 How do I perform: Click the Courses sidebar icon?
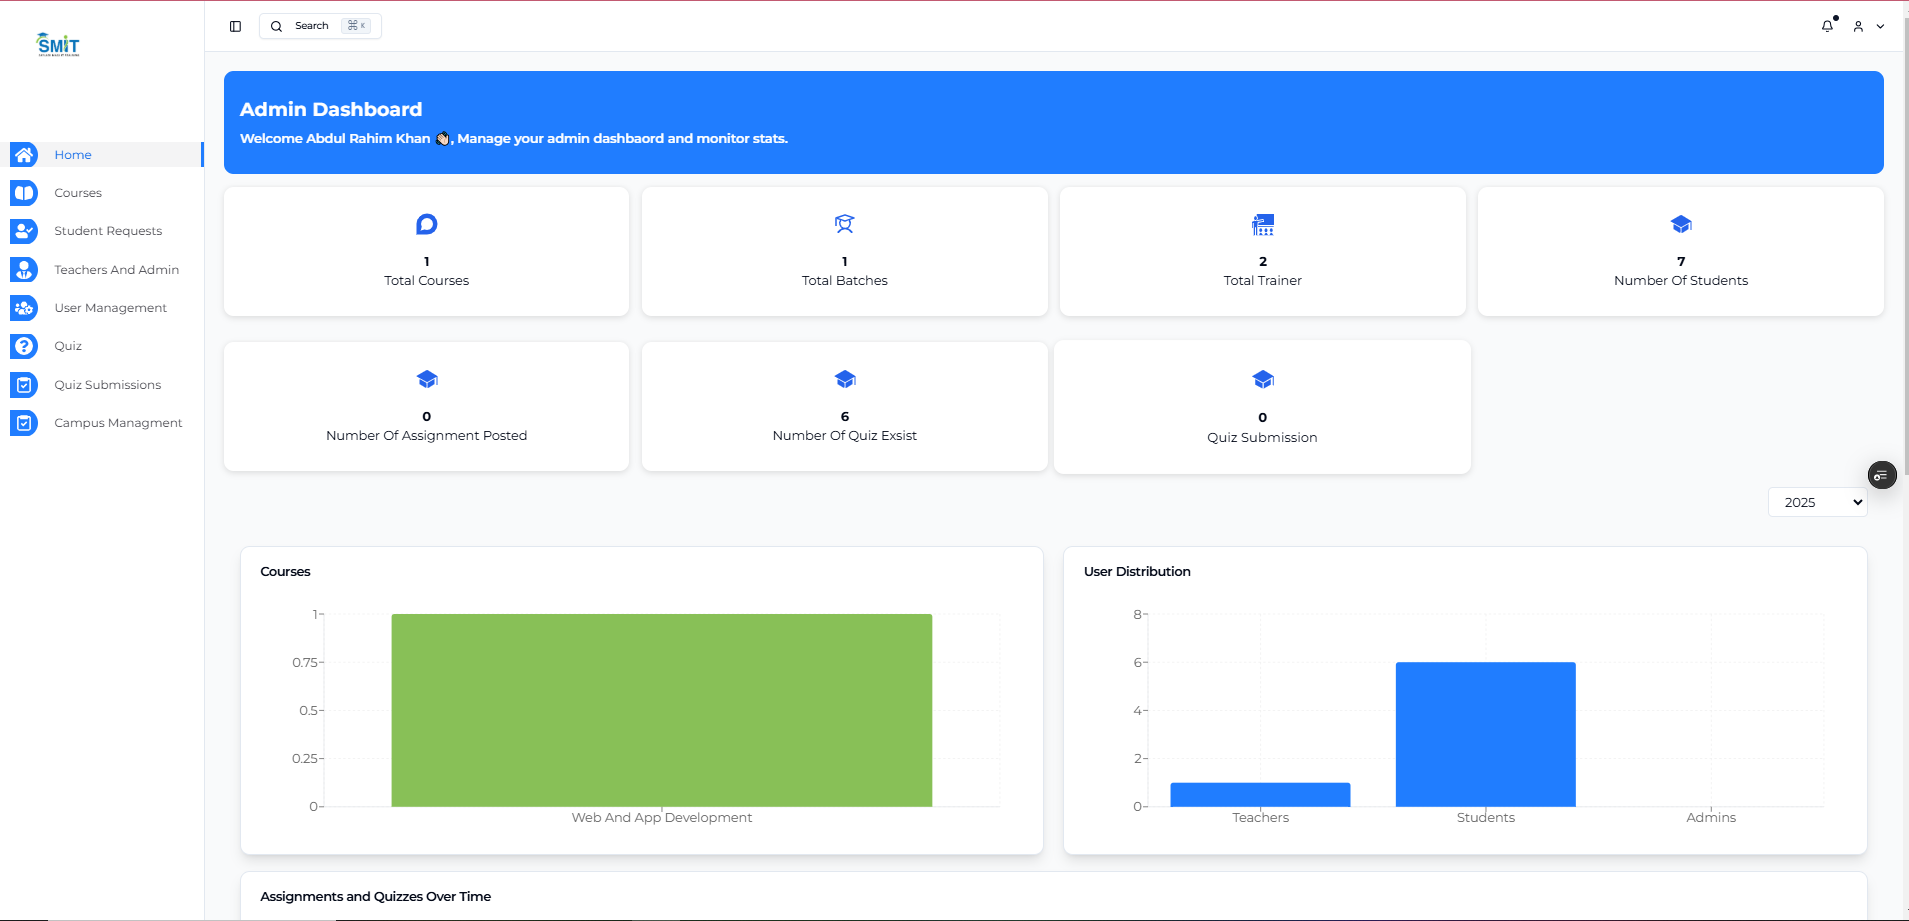click(24, 193)
